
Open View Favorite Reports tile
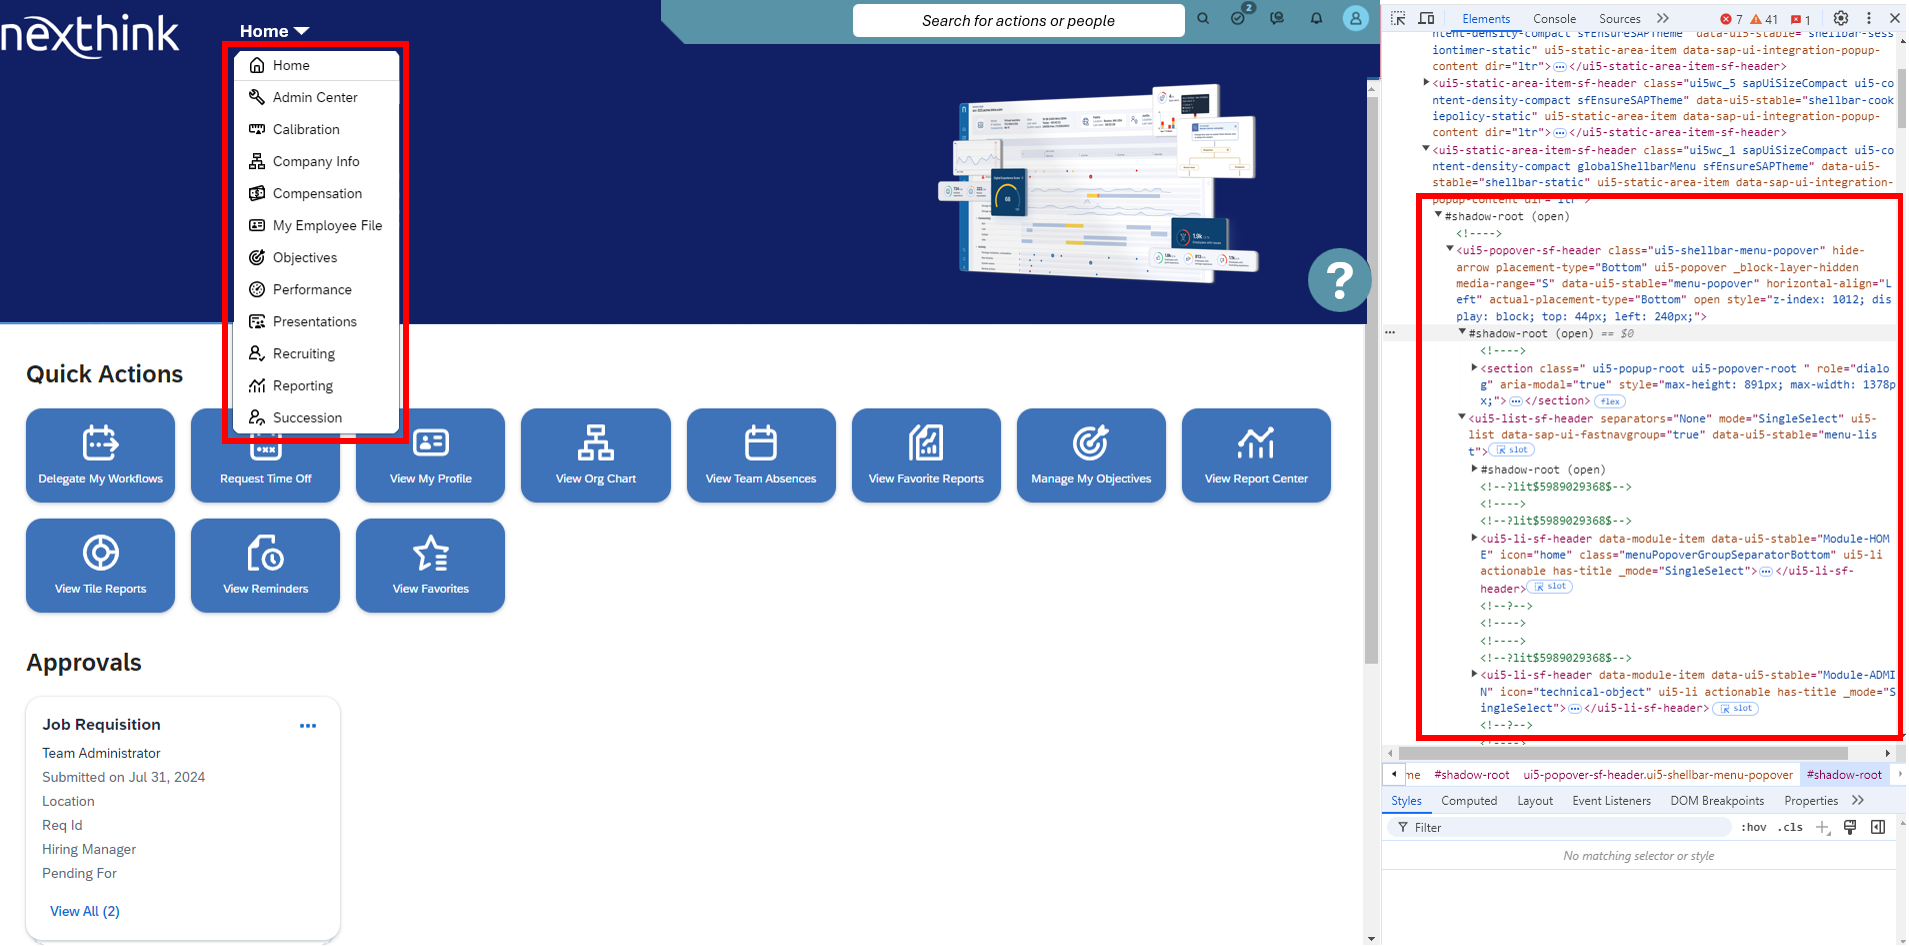click(x=926, y=455)
